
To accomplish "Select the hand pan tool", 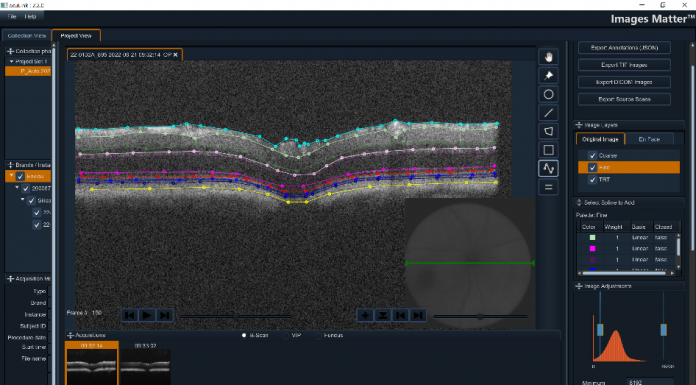I will (x=549, y=57).
